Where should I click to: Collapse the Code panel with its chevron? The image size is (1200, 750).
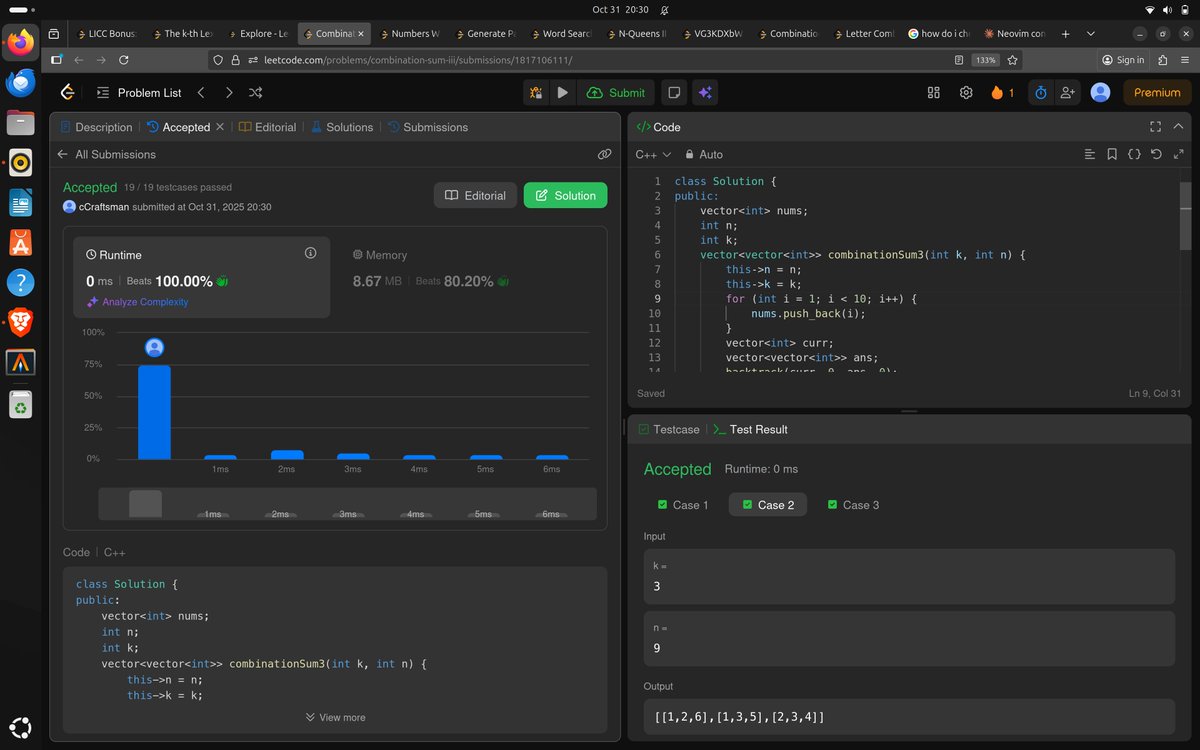tap(1178, 127)
